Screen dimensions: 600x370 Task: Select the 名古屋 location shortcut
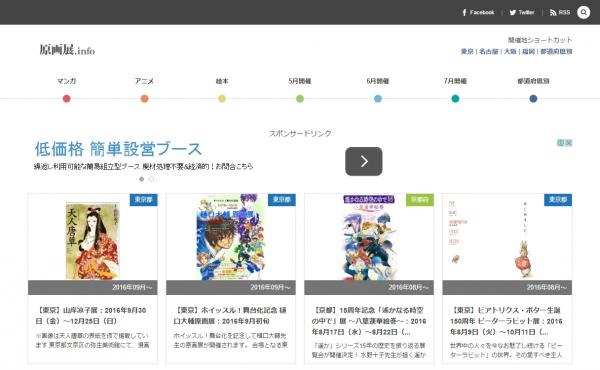coord(489,51)
